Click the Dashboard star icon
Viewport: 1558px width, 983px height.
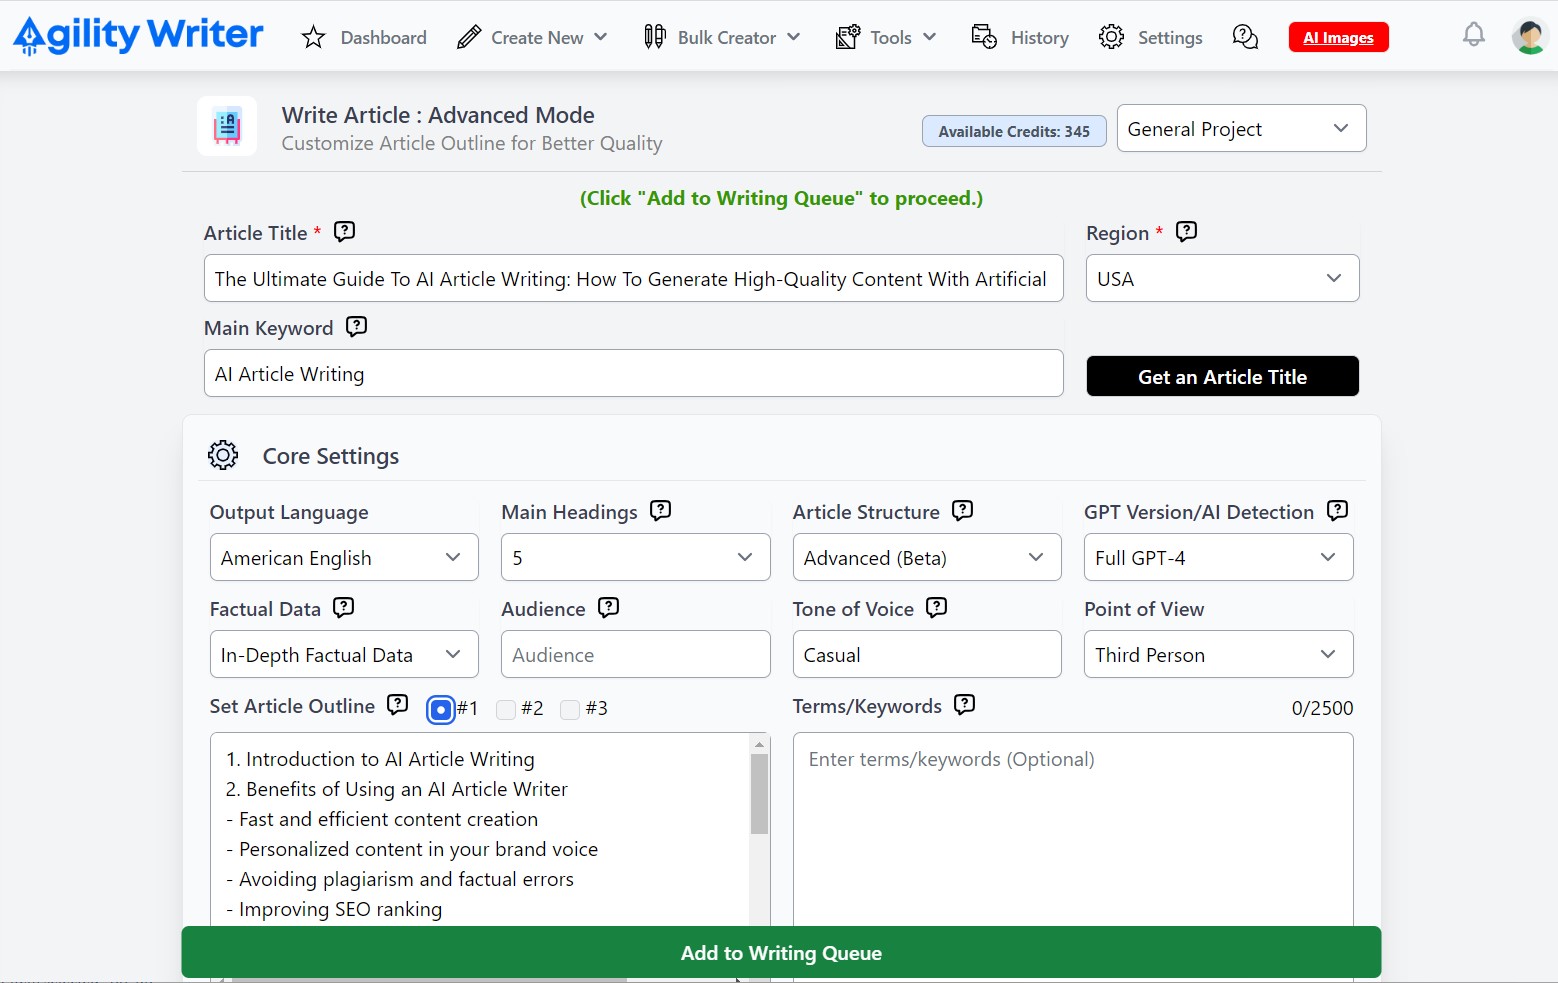coord(312,36)
